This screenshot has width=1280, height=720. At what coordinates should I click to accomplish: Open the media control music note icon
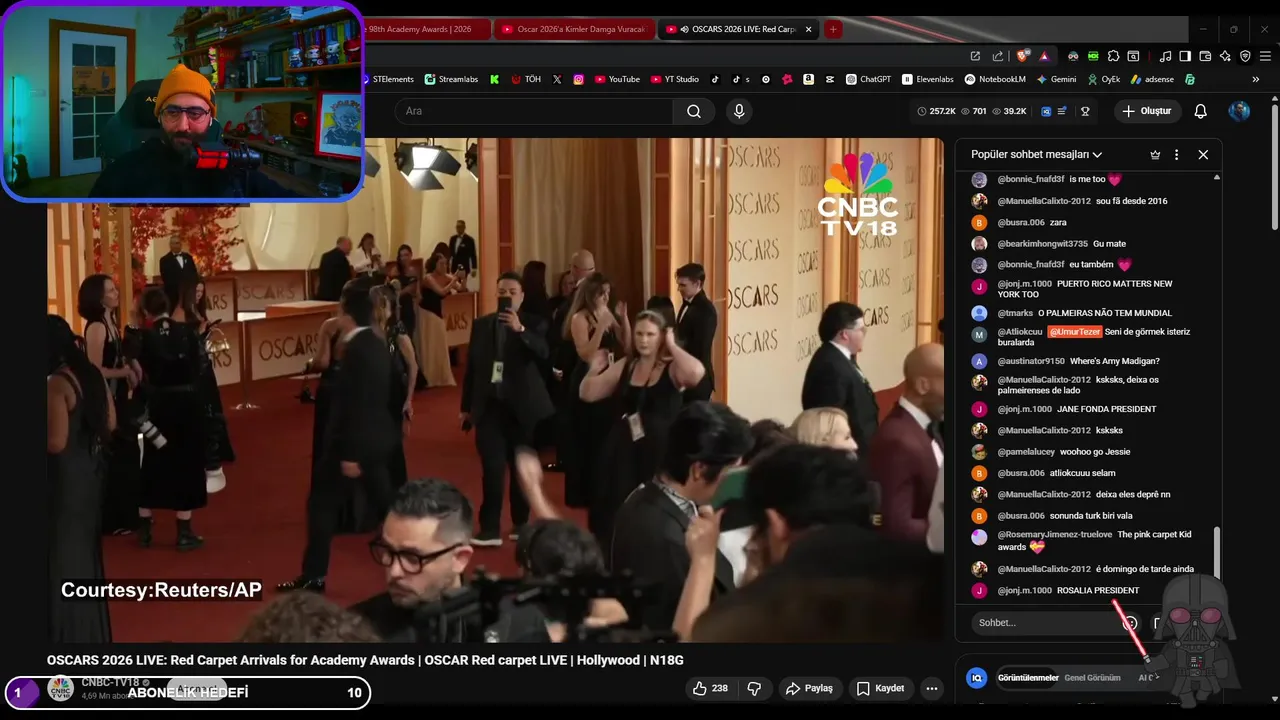1165,56
